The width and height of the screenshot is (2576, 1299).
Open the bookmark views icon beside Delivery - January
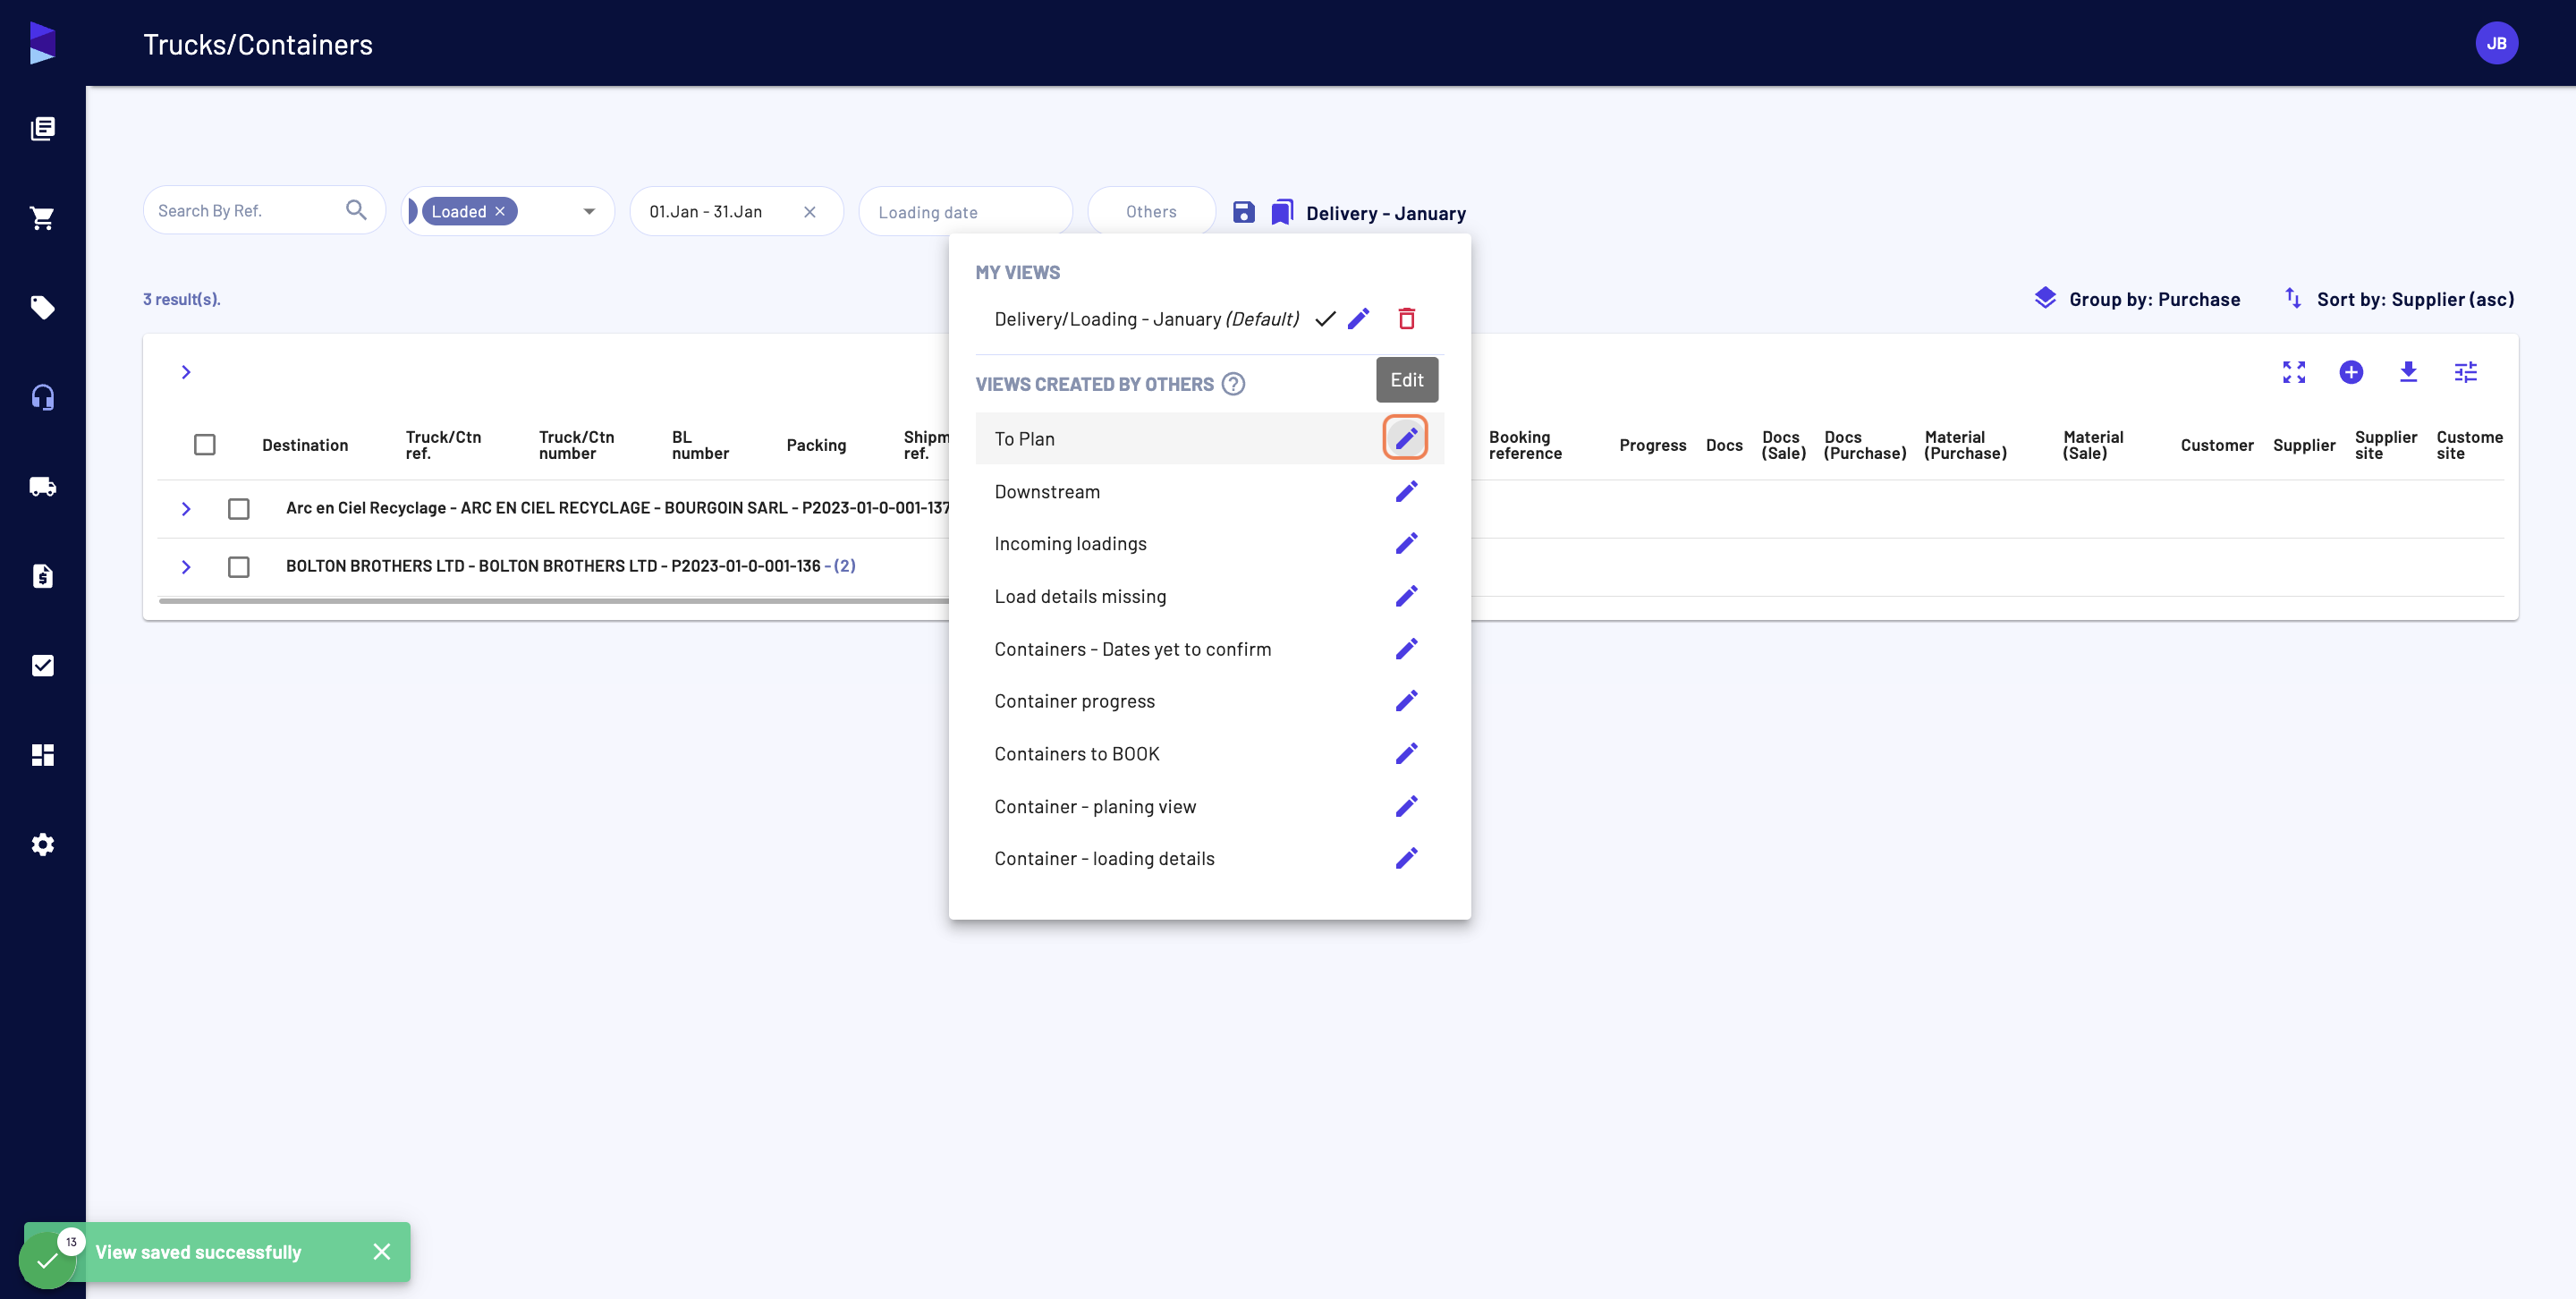point(1282,212)
